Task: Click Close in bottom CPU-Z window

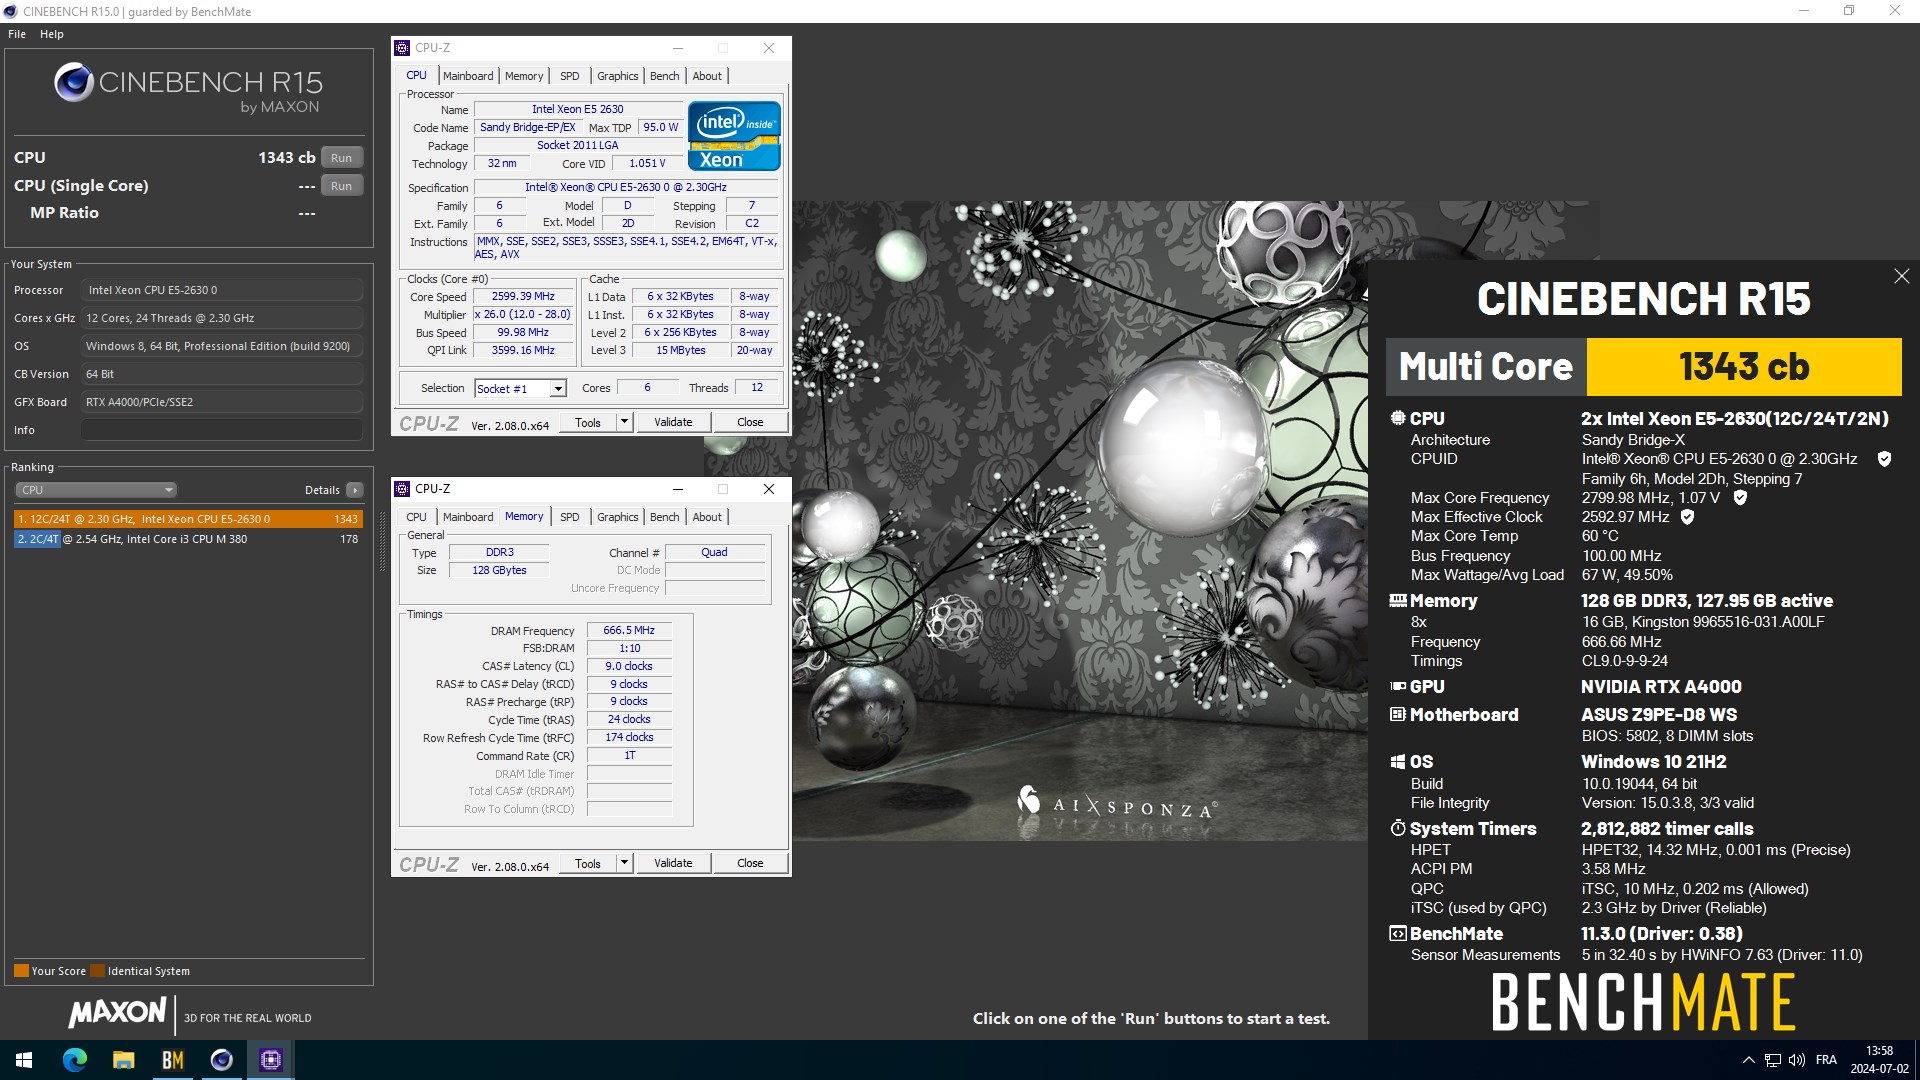Action: click(x=750, y=863)
